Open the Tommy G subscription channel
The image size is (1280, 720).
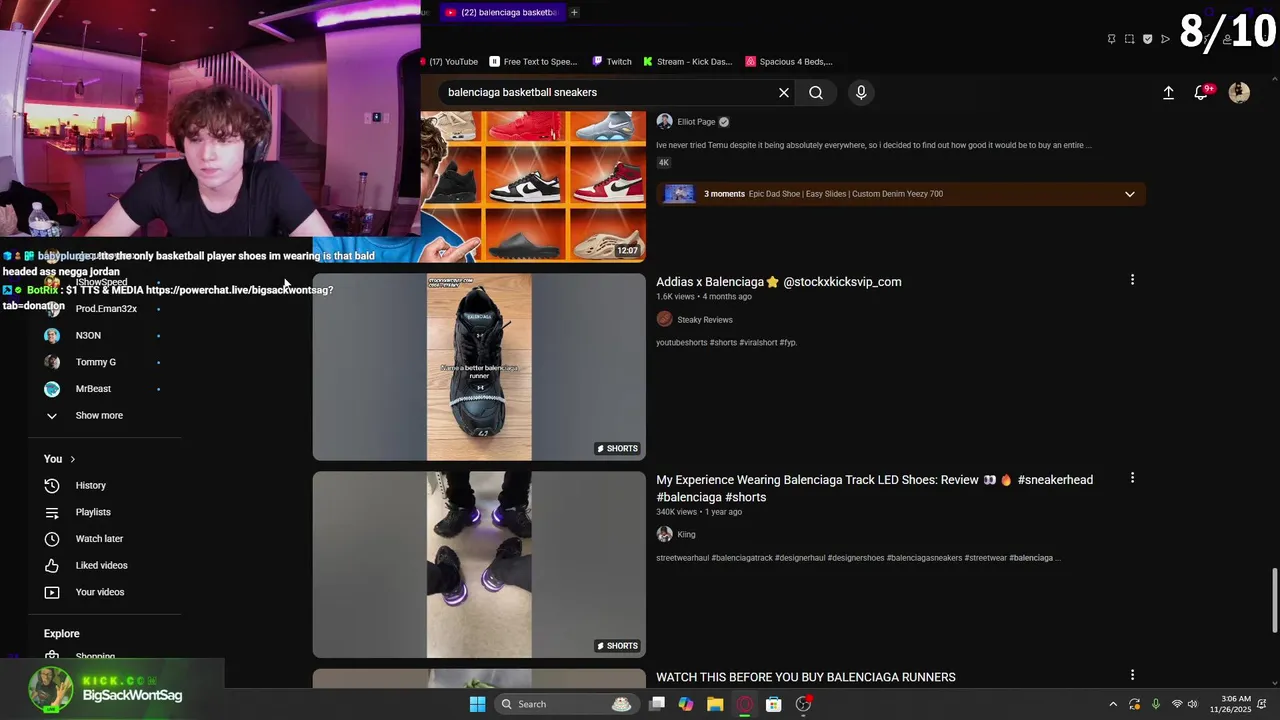pyautogui.click(x=96, y=362)
